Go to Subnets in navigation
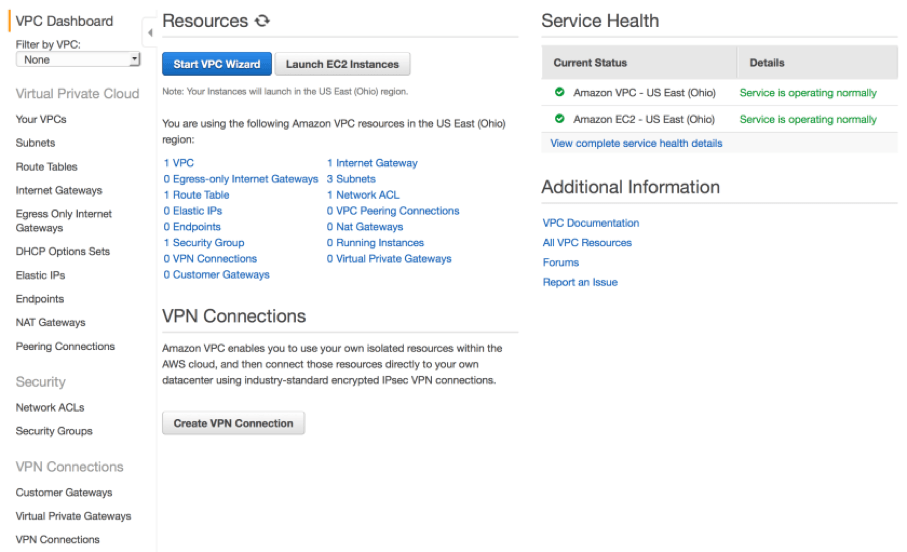The width and height of the screenshot is (907, 552). pos(35,143)
